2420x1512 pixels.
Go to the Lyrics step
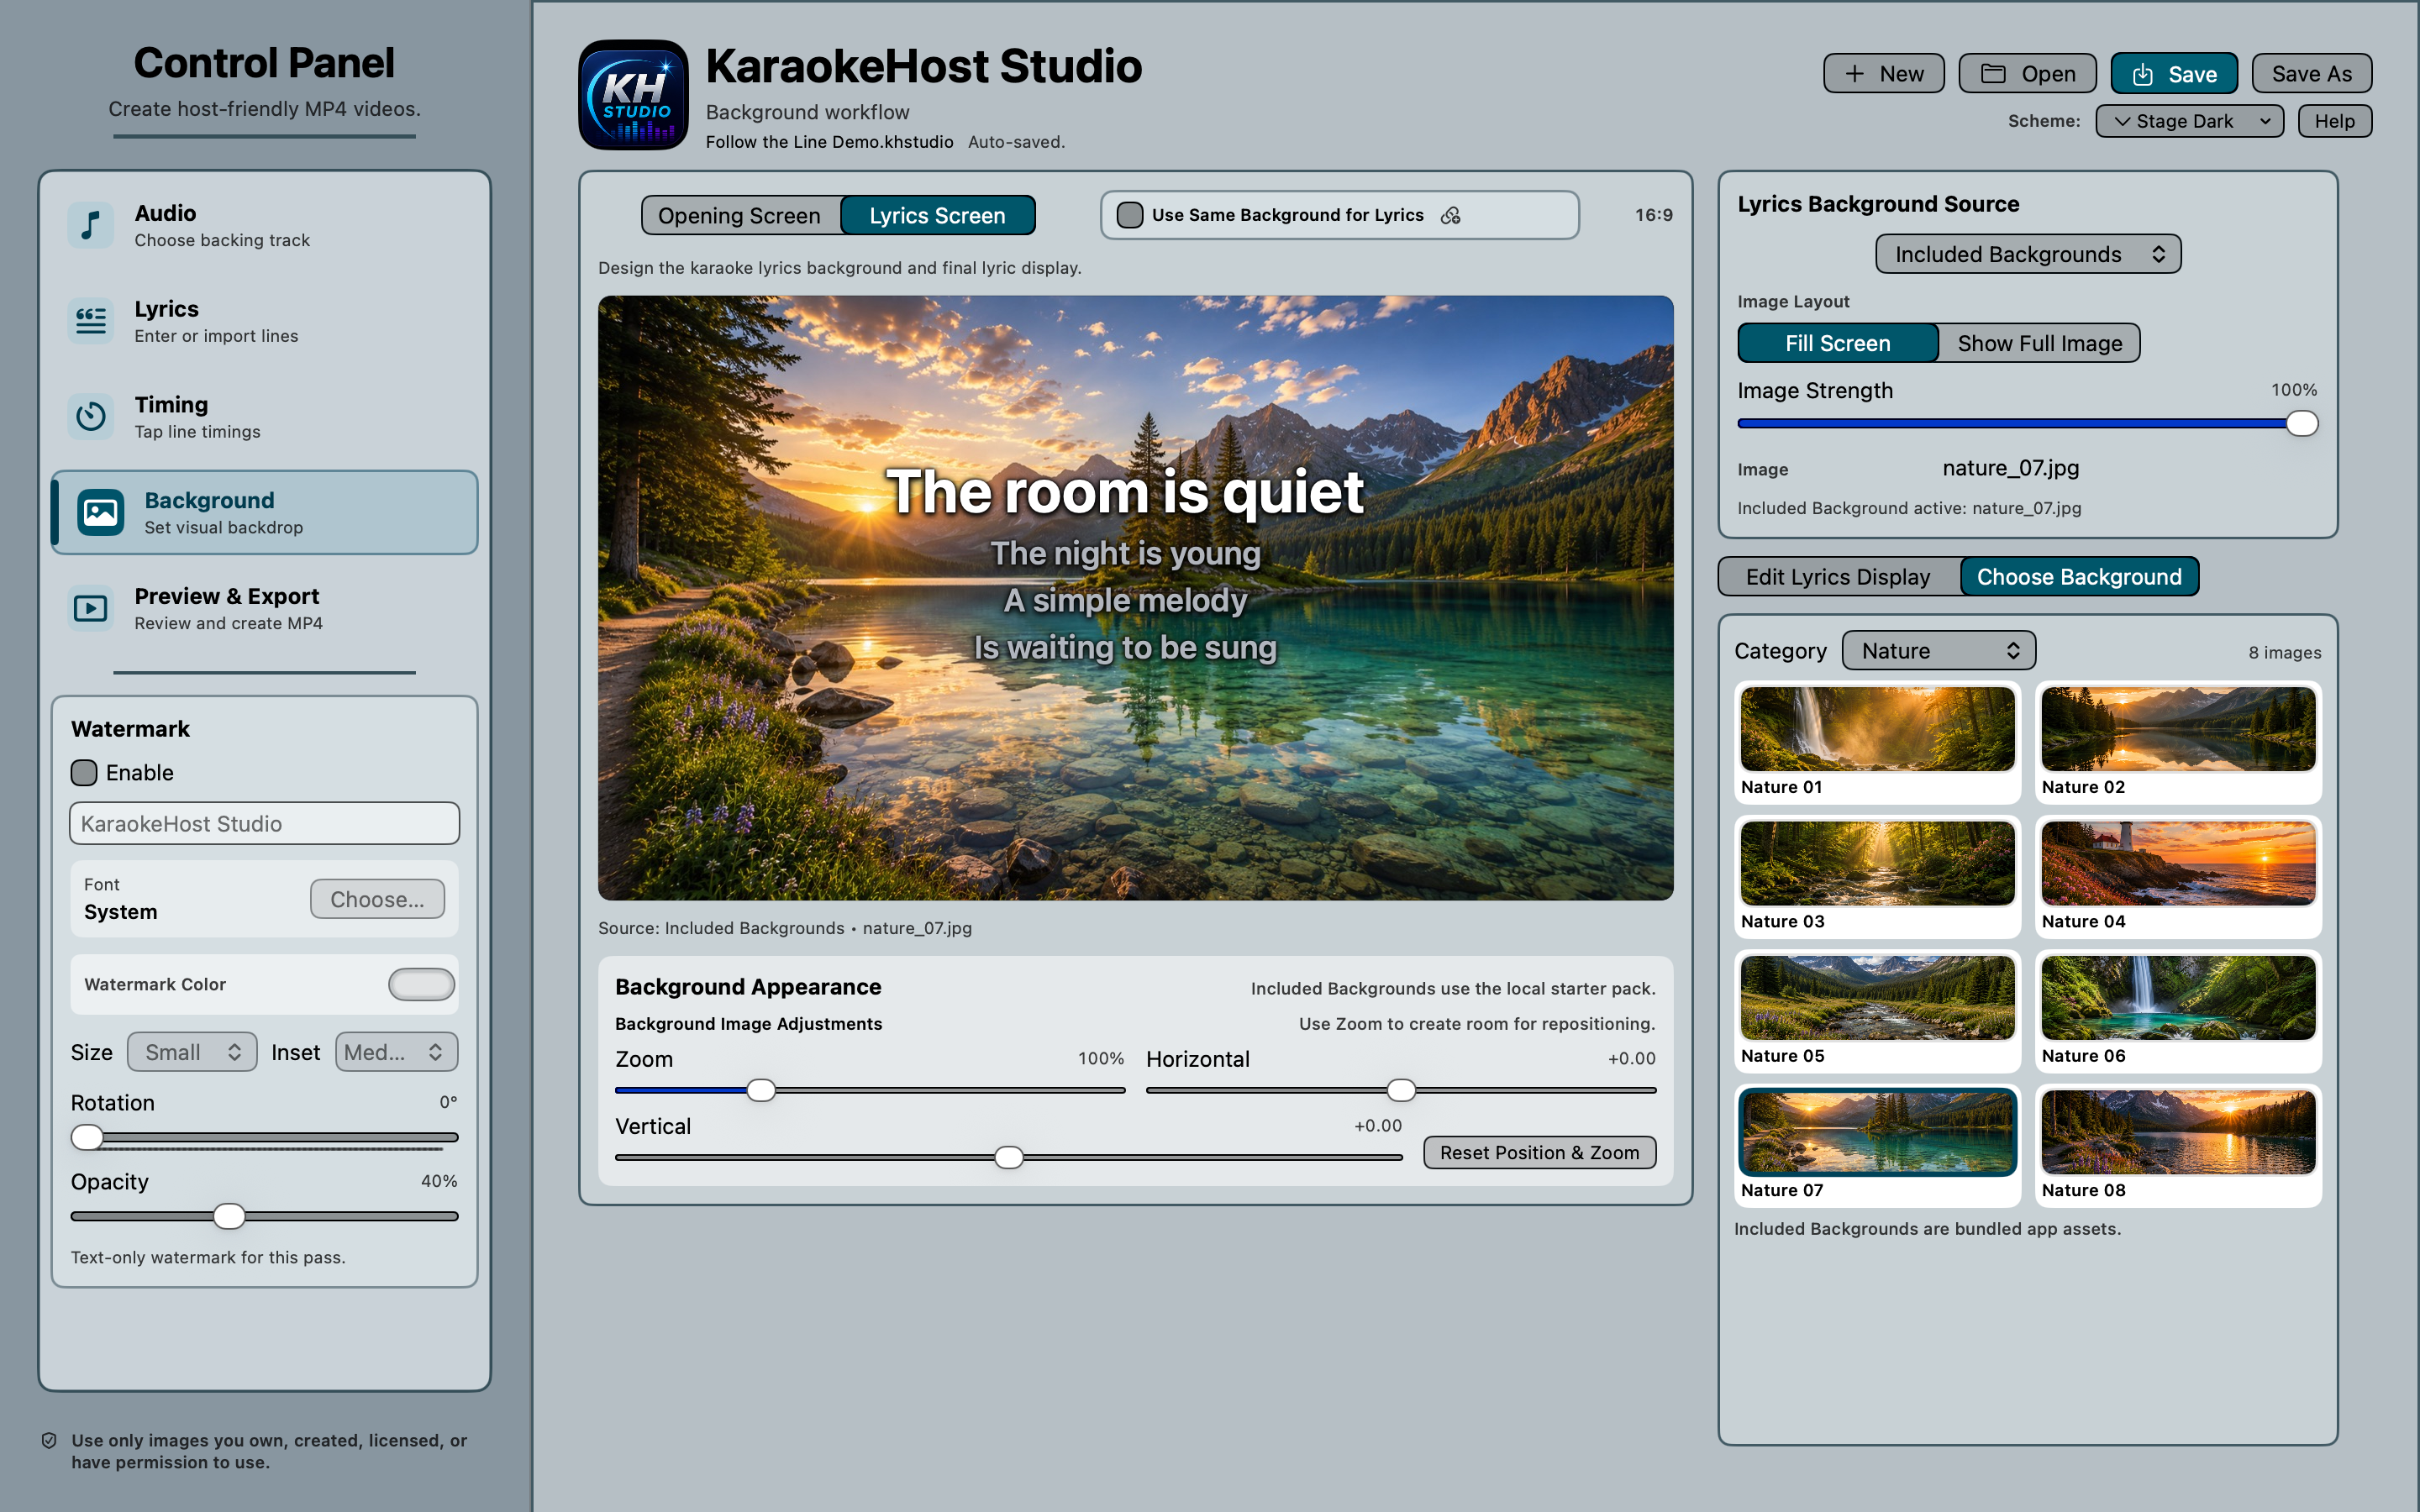[x=264, y=321]
